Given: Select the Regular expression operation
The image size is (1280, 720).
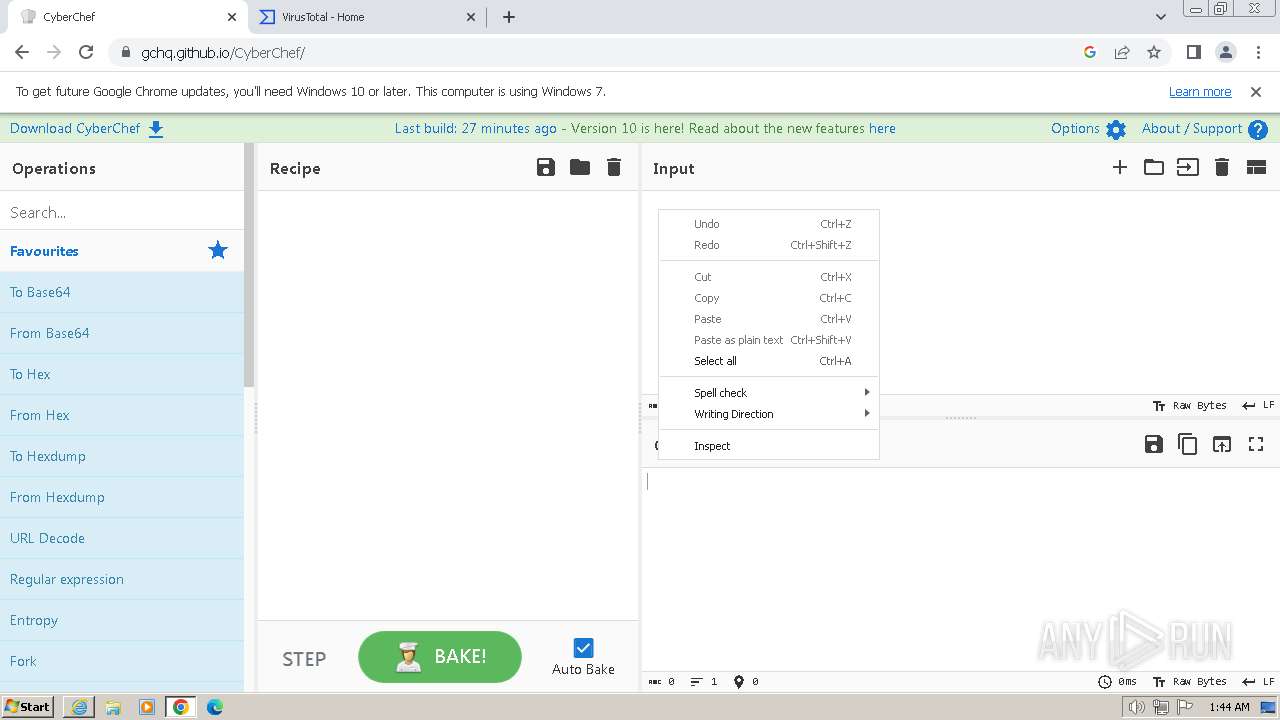Looking at the screenshot, I should [x=122, y=579].
